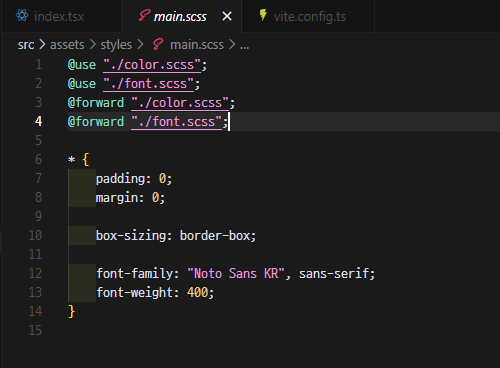The image size is (500, 368).
Task: Click the font-family property name
Action: pyautogui.click(x=135, y=274)
